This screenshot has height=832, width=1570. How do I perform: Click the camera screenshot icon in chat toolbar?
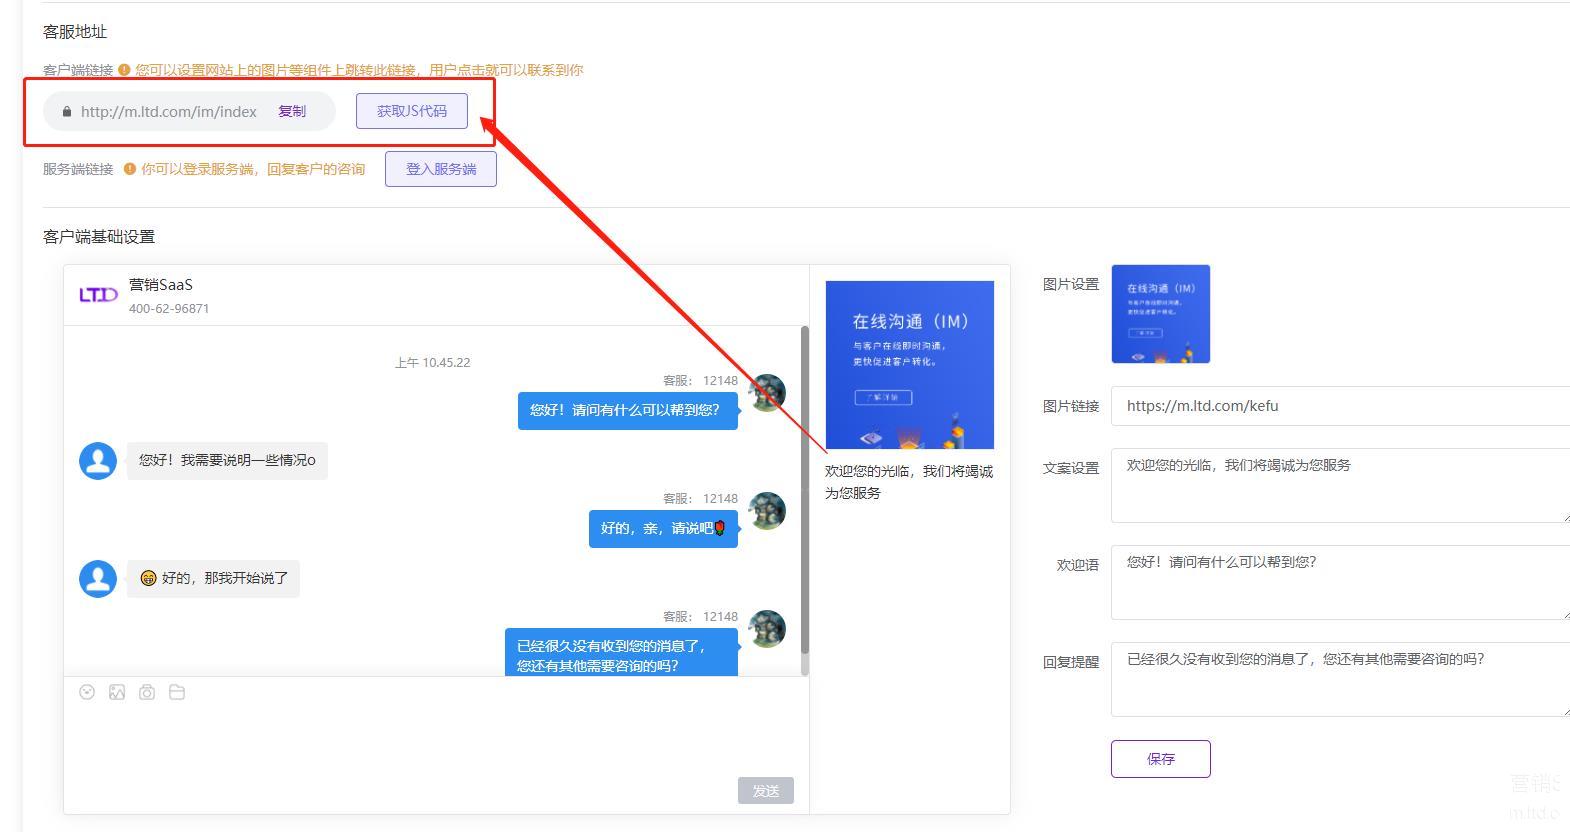click(x=147, y=692)
